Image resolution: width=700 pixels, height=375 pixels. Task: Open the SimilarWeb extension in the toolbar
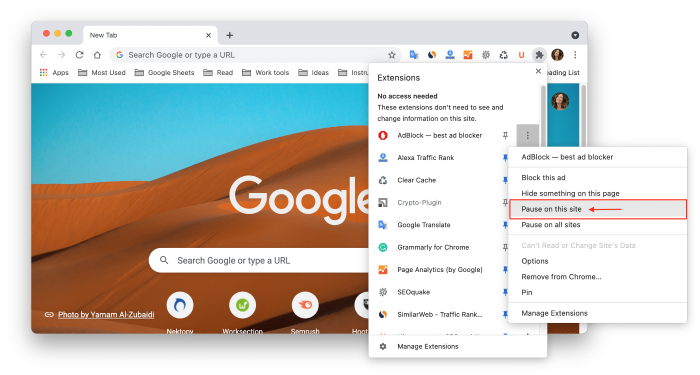point(432,55)
